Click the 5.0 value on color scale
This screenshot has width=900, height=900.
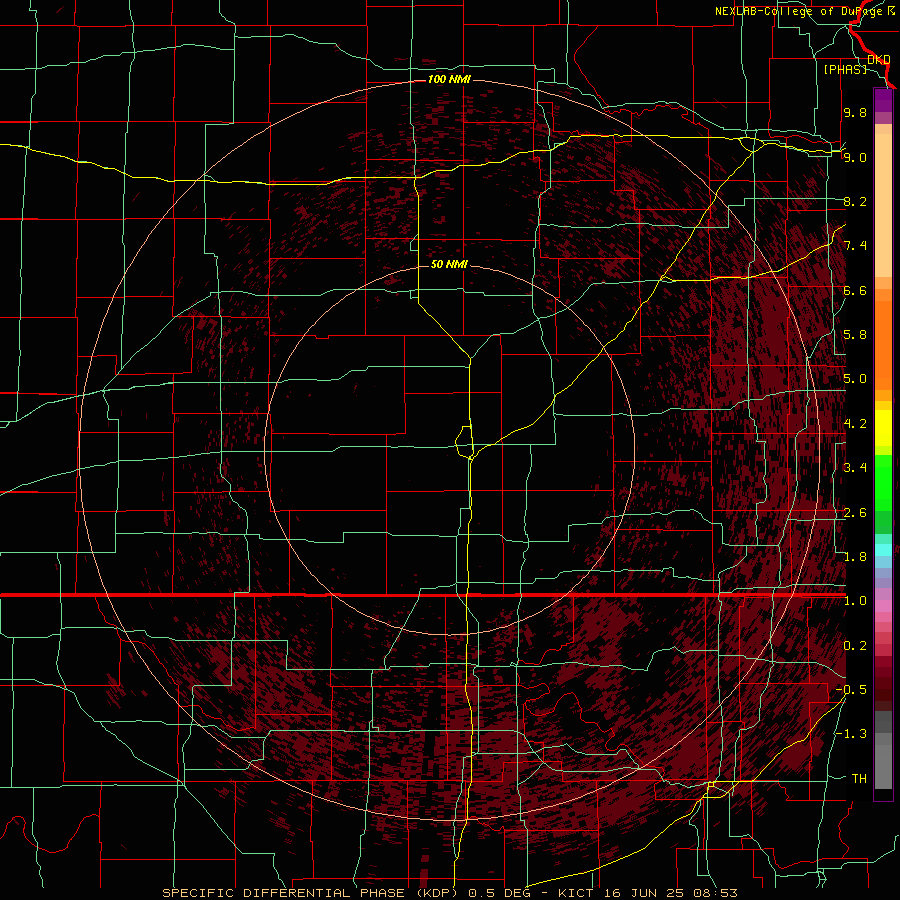click(855, 379)
